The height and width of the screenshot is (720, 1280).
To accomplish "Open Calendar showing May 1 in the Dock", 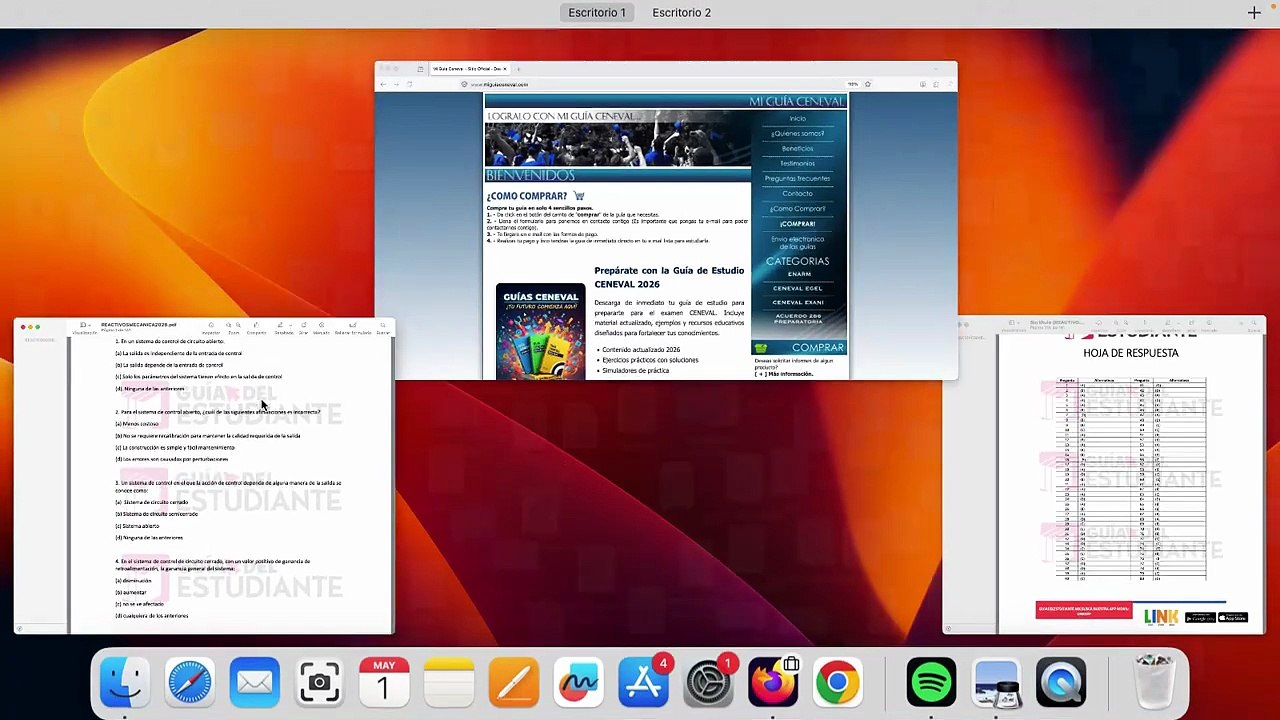I will click(384, 683).
